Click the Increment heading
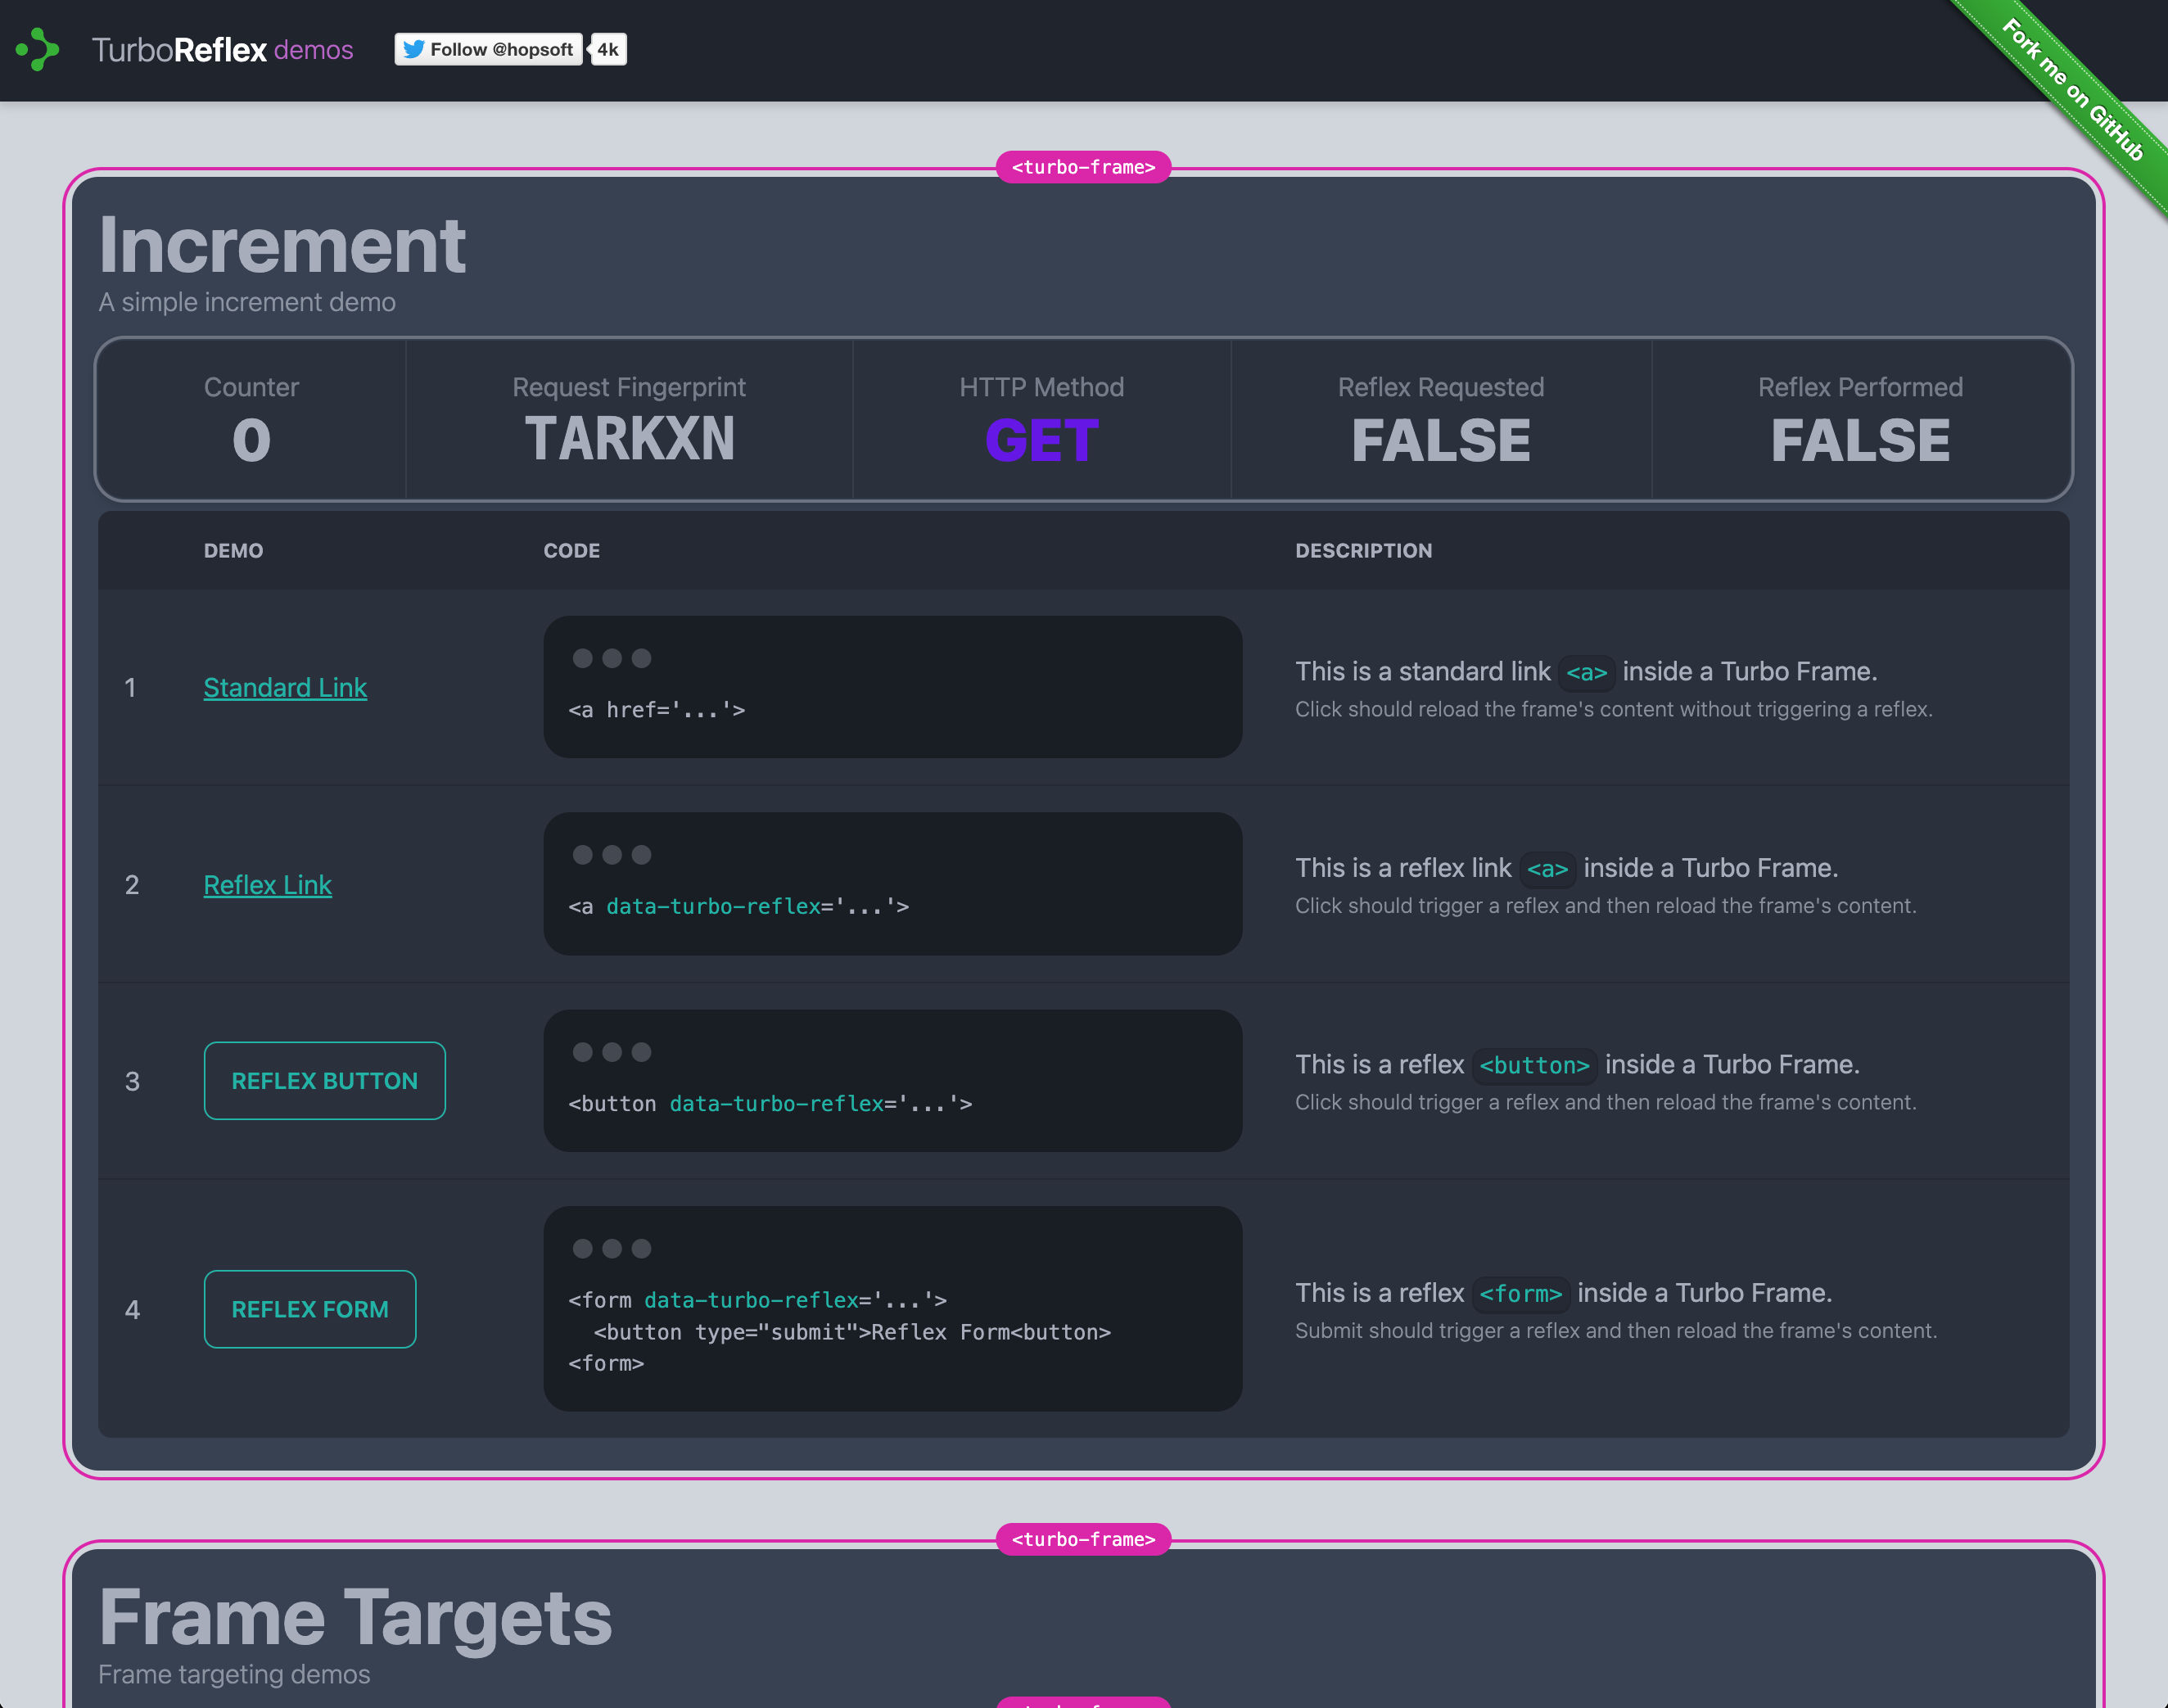 (x=282, y=245)
